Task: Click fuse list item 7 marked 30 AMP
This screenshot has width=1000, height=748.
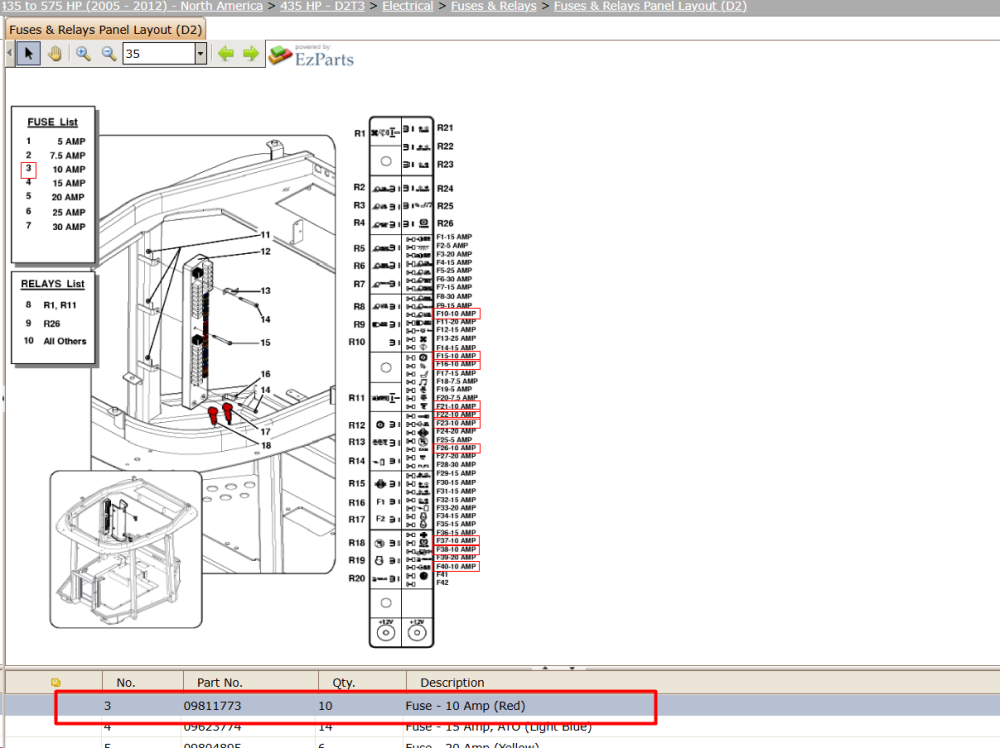Action: [55, 226]
